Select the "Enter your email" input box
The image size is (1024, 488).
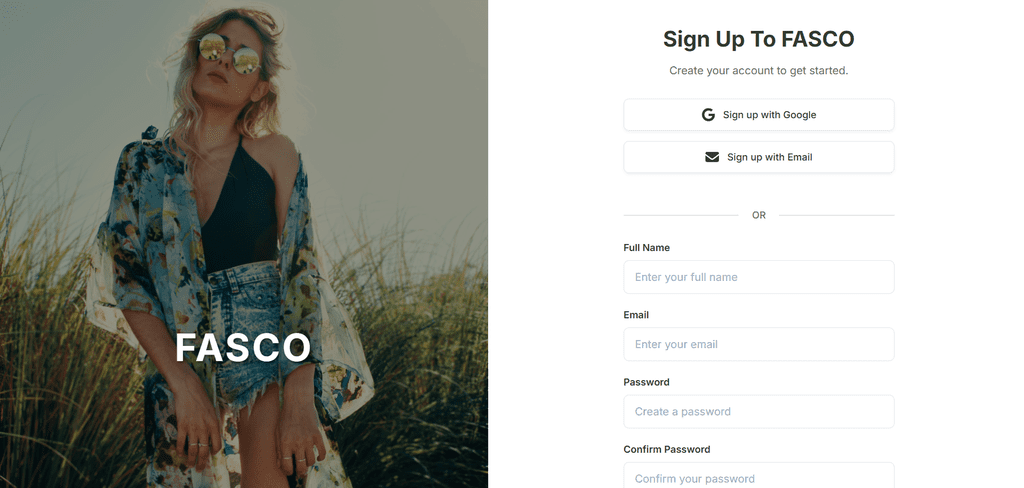(759, 344)
